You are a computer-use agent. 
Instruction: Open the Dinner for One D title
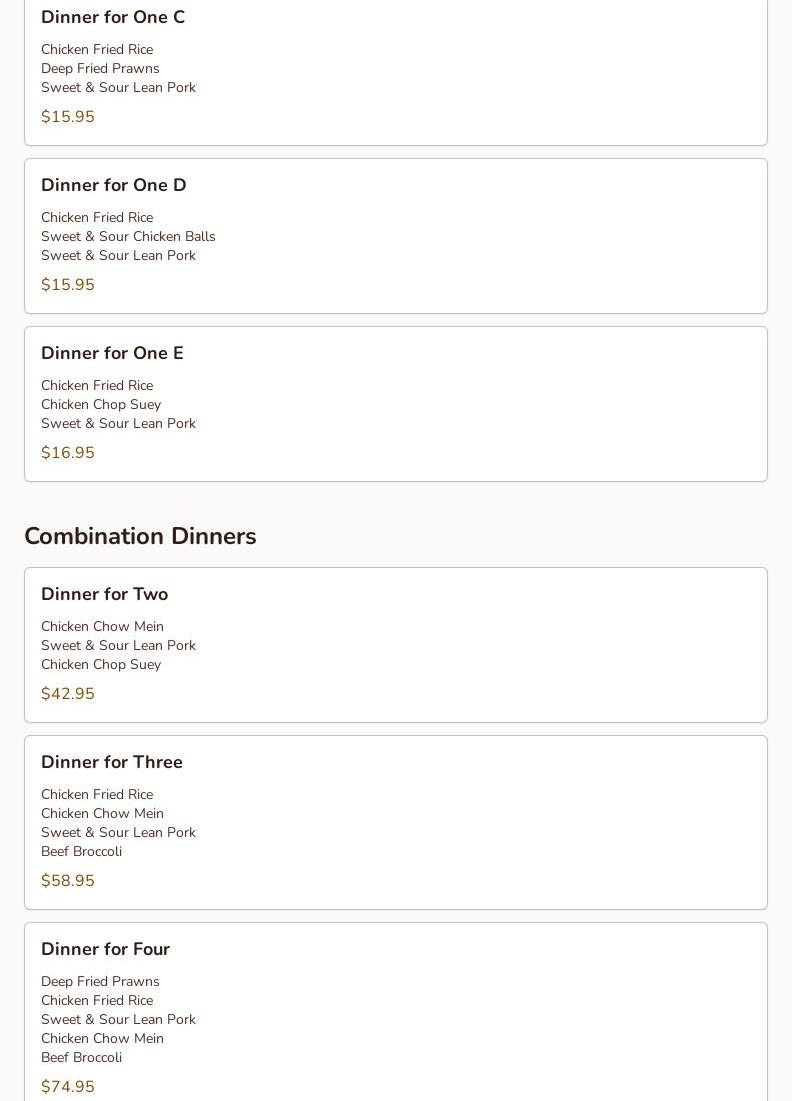(114, 185)
